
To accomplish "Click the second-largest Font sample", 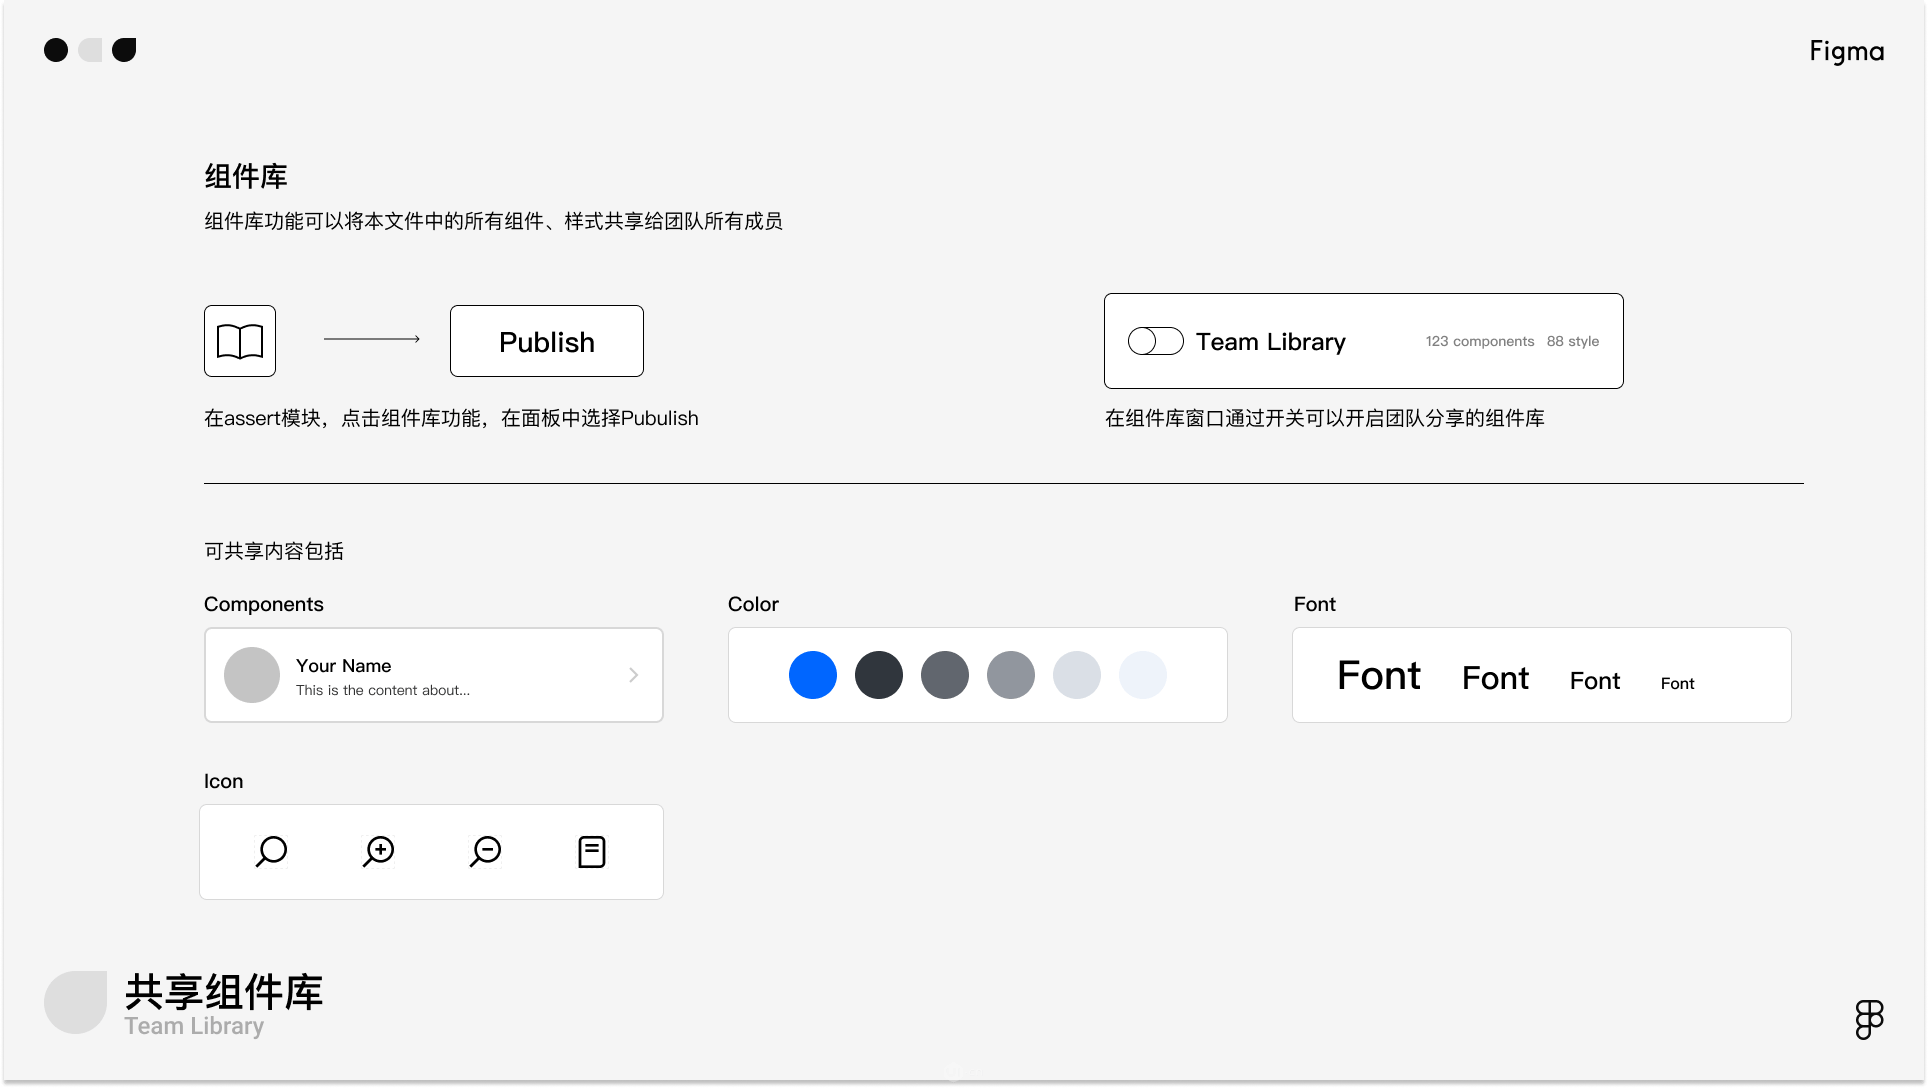I will coord(1495,679).
